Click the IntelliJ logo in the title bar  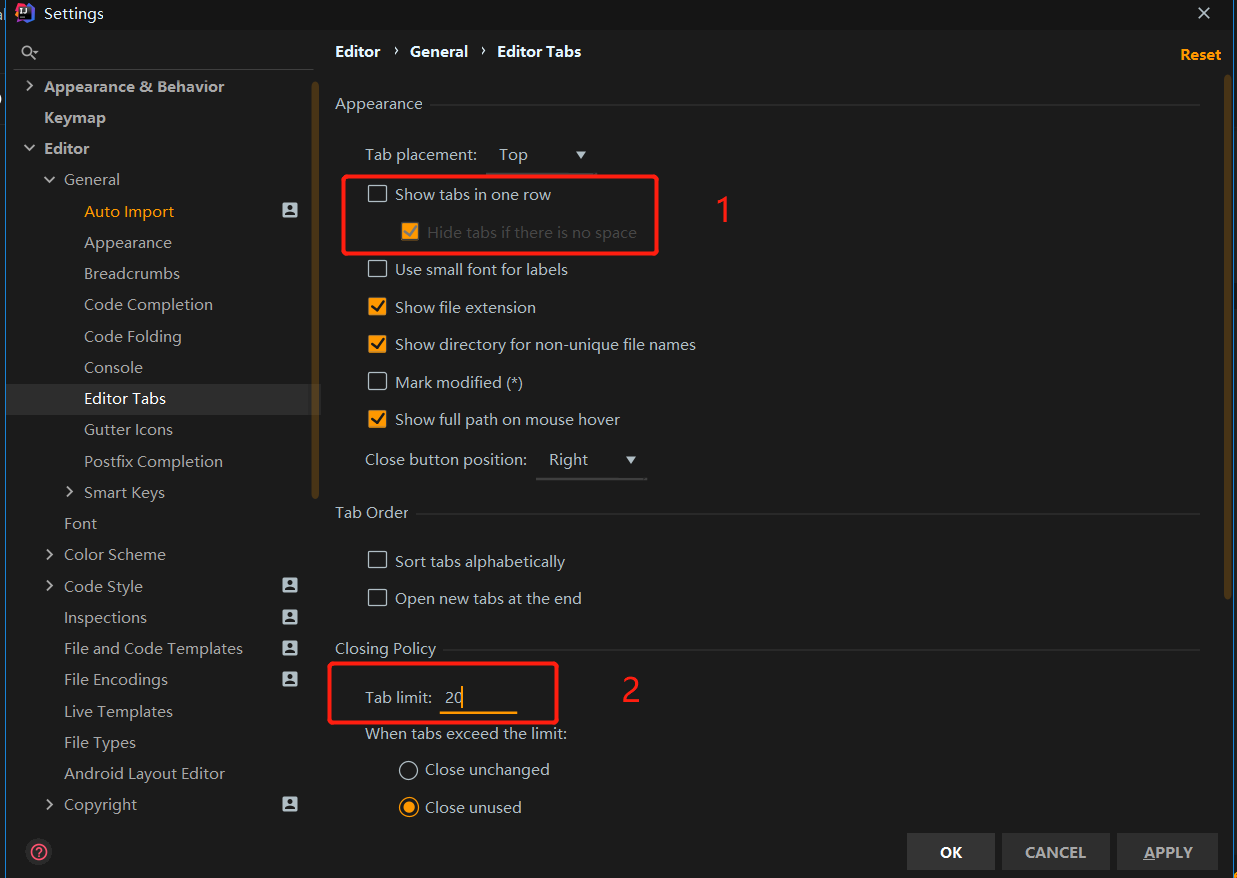click(x=26, y=13)
